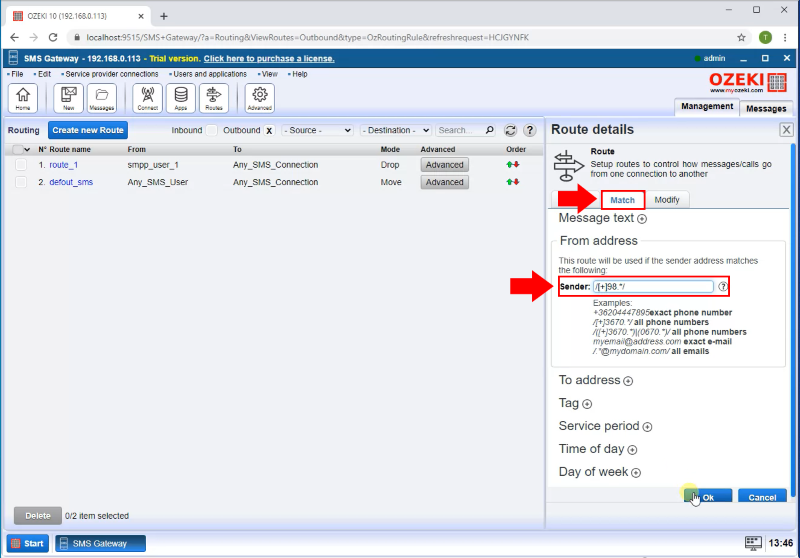Expand the Day of week section
The width and height of the screenshot is (800, 558).
[636, 473]
